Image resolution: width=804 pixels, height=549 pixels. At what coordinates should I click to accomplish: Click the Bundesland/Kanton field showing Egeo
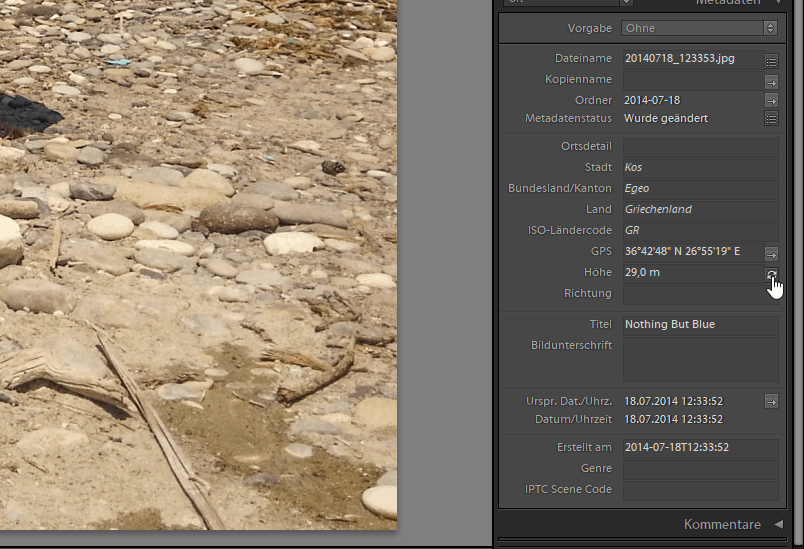699,189
